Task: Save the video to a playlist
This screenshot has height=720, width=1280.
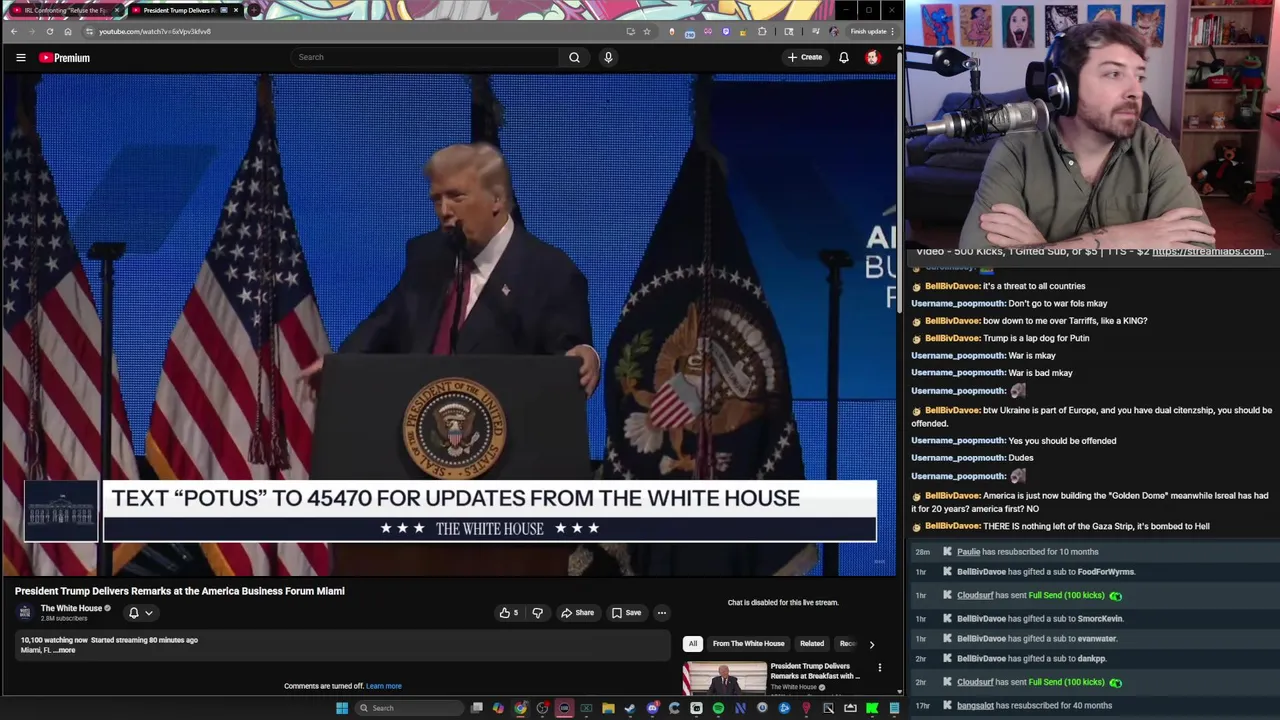Action: coord(627,613)
